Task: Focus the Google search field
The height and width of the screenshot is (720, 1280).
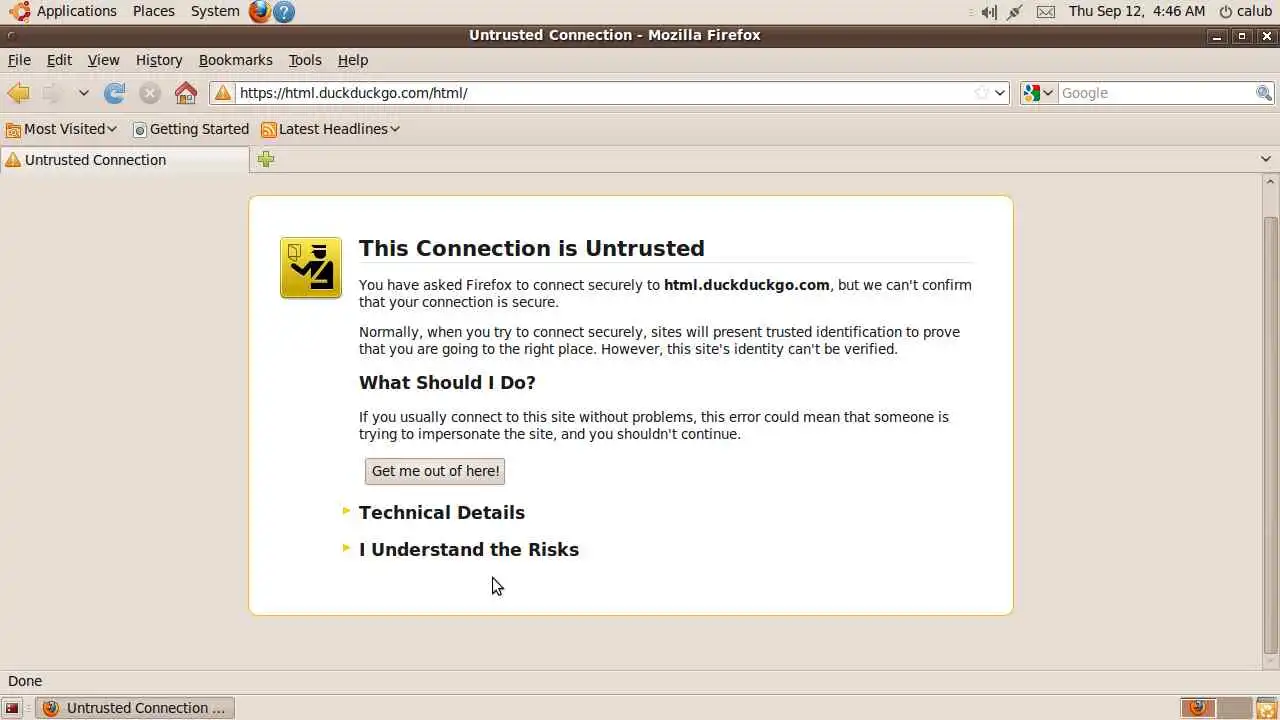Action: pyautogui.click(x=1156, y=93)
